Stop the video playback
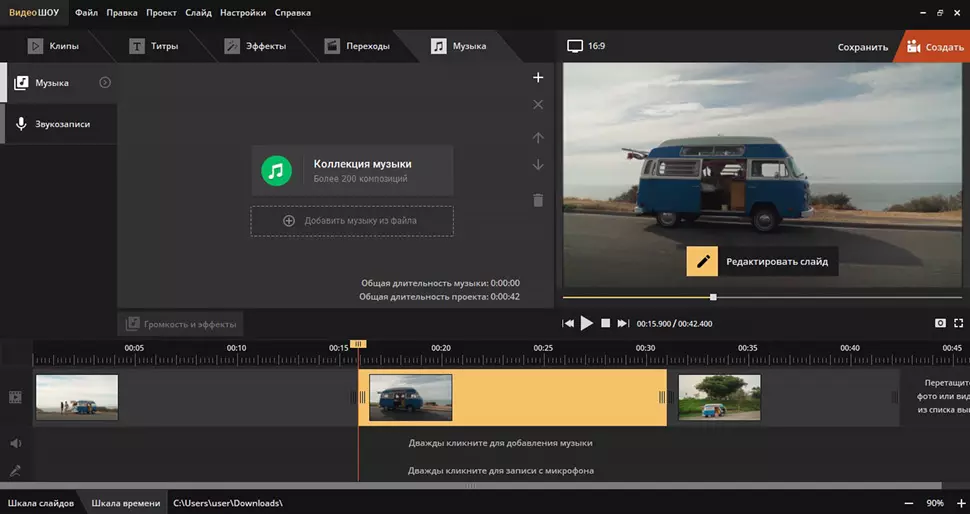Screen dimensions: 970x514 (605, 323)
